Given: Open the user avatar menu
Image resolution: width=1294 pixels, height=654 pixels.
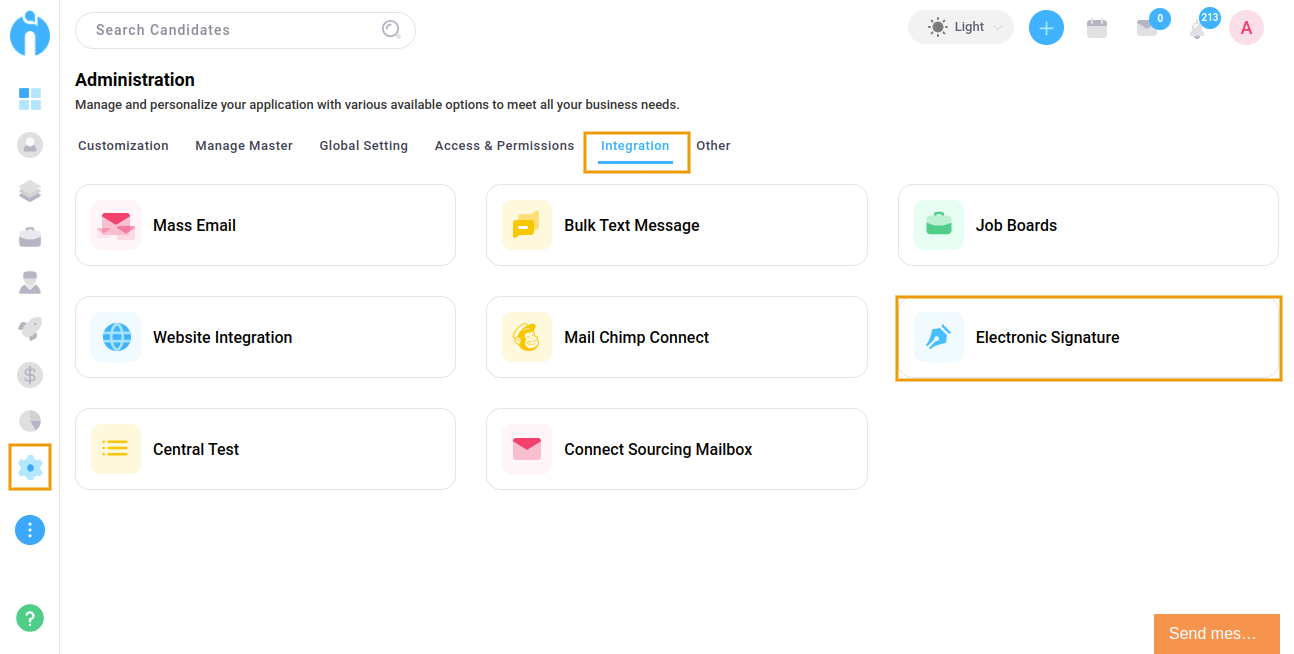Looking at the screenshot, I should click(1246, 28).
